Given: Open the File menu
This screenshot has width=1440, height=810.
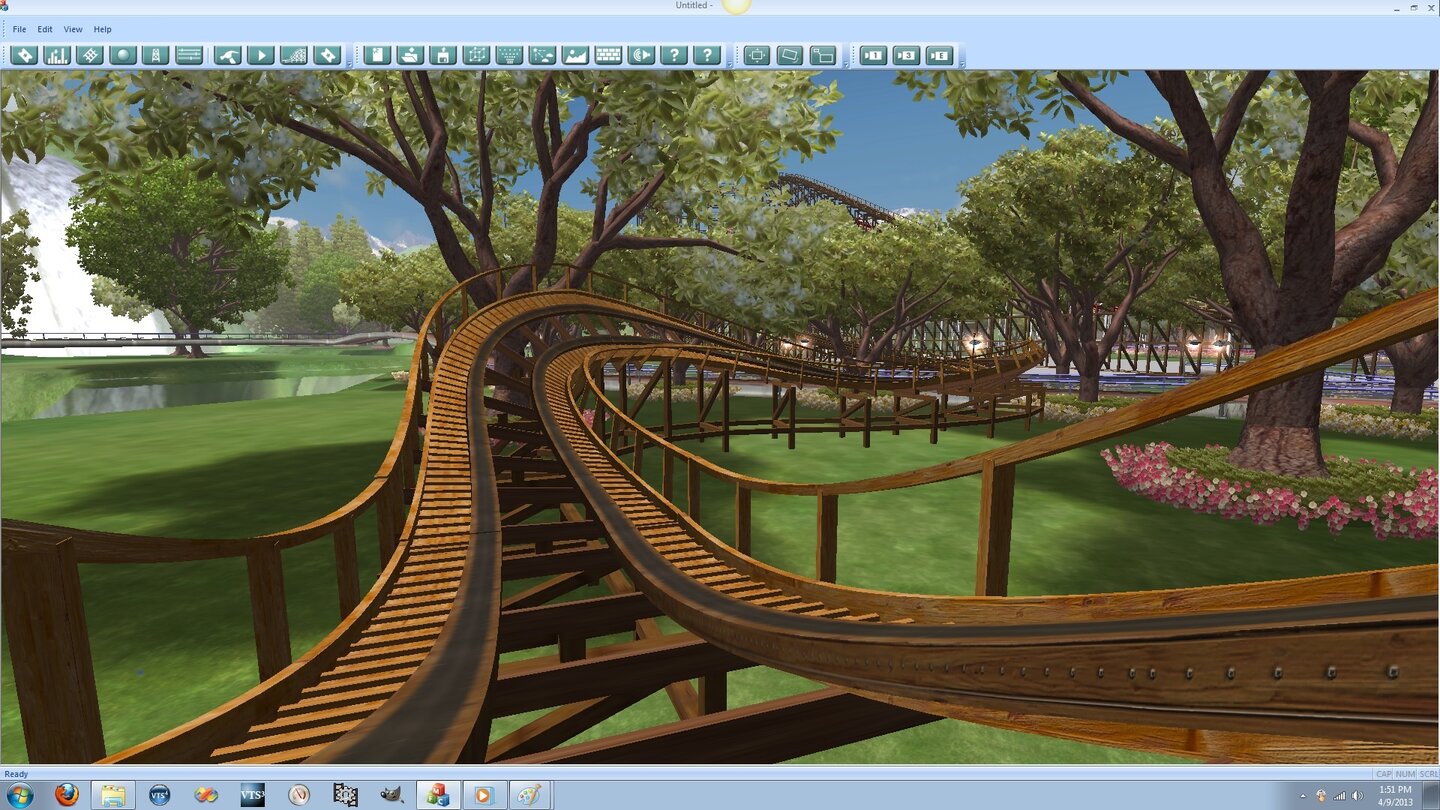Looking at the screenshot, I should pos(19,29).
